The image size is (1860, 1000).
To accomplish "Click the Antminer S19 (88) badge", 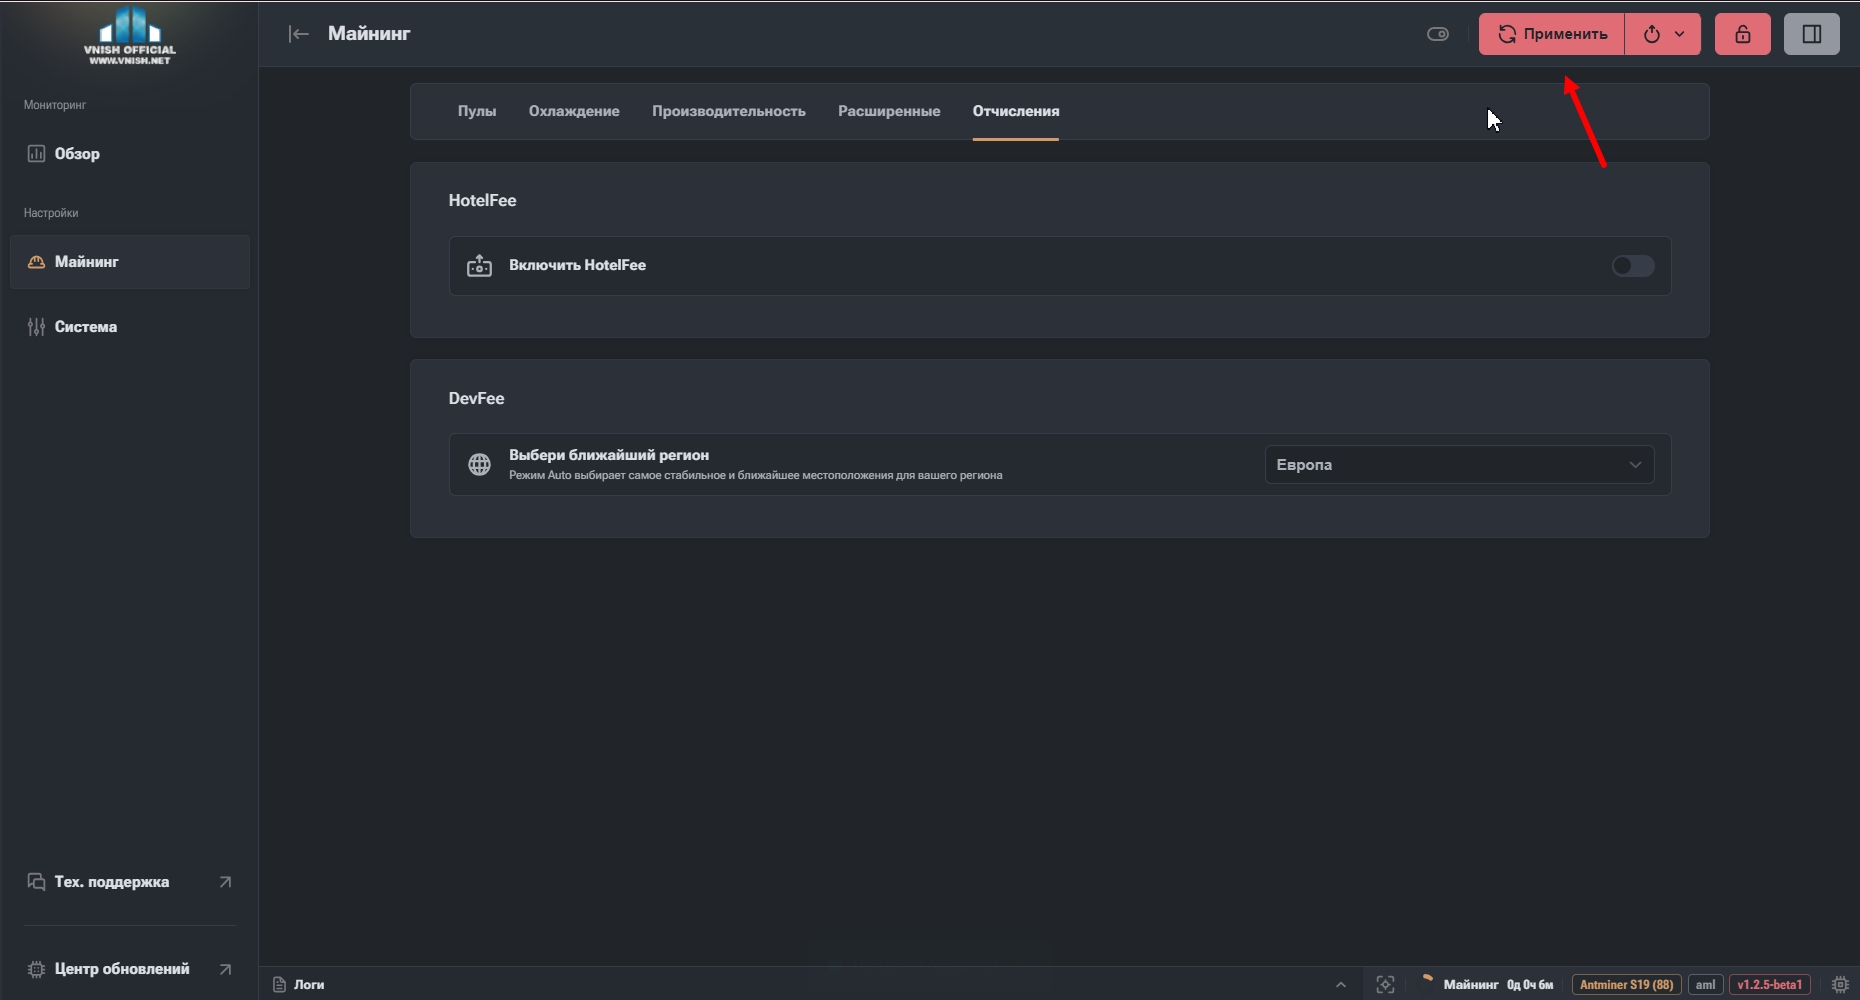I will (x=1627, y=985).
